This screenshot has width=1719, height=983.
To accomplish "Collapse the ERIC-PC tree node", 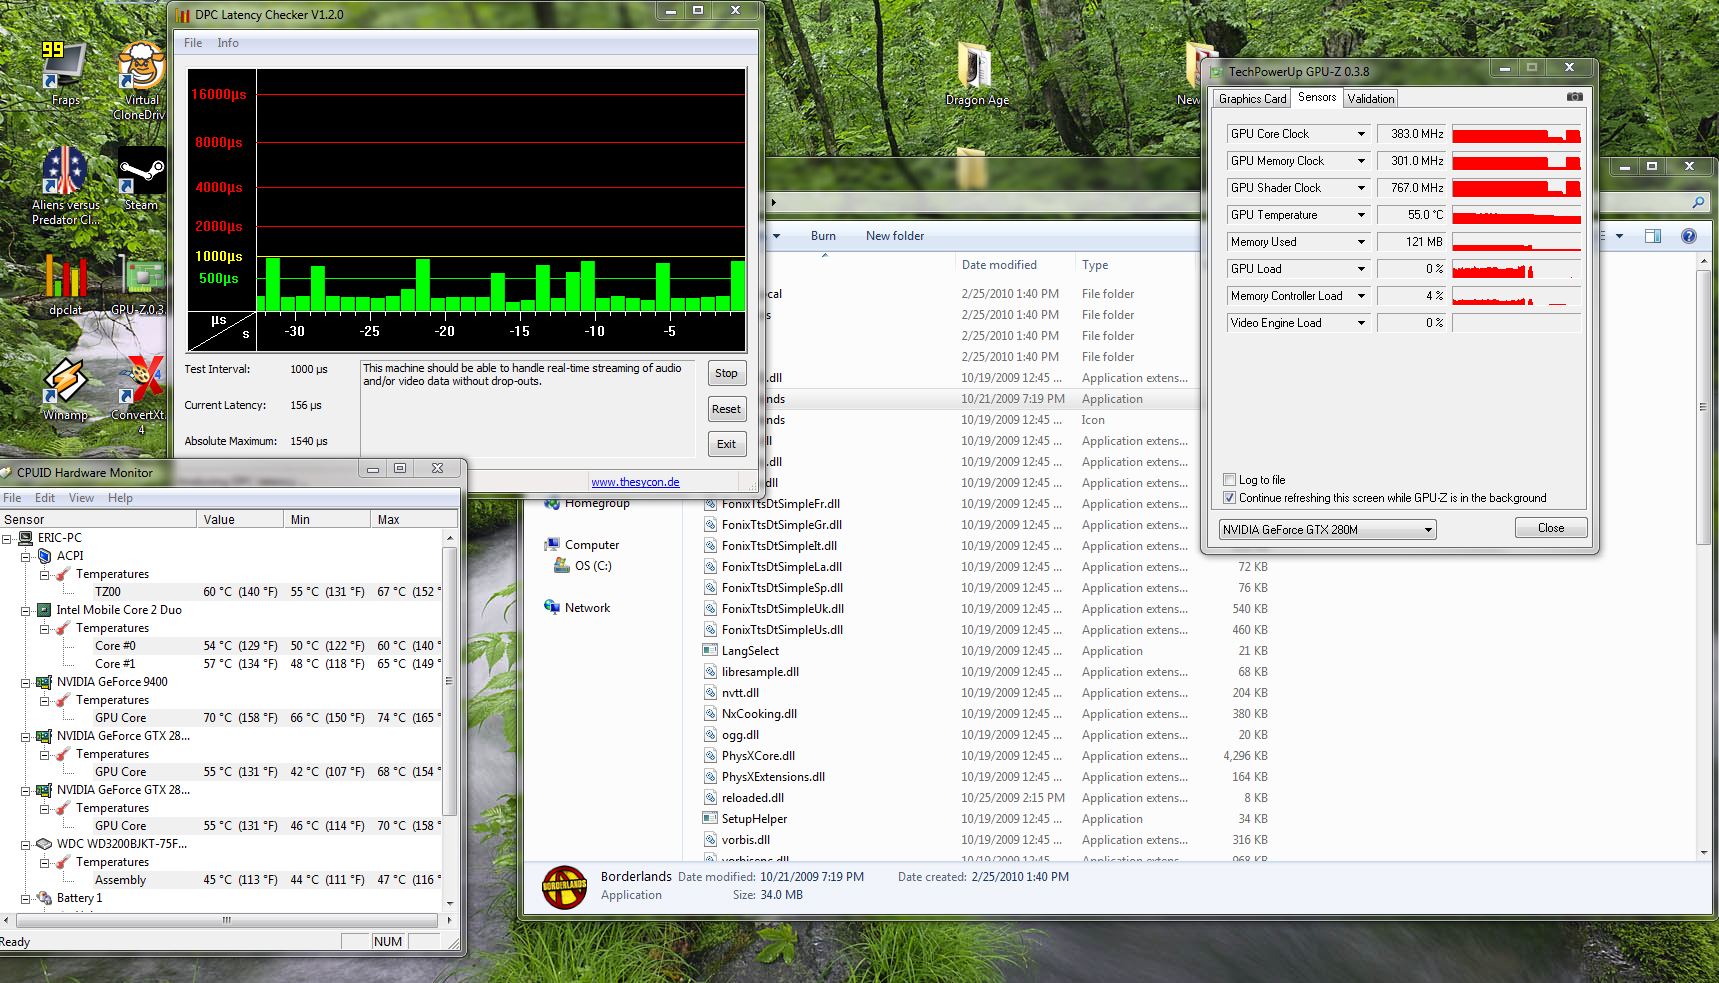I will [8, 538].
